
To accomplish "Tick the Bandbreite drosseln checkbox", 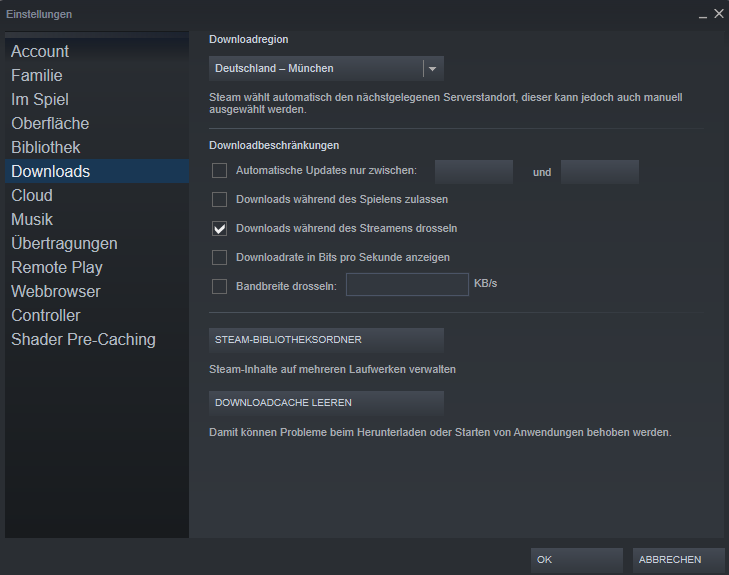I will [x=219, y=286].
